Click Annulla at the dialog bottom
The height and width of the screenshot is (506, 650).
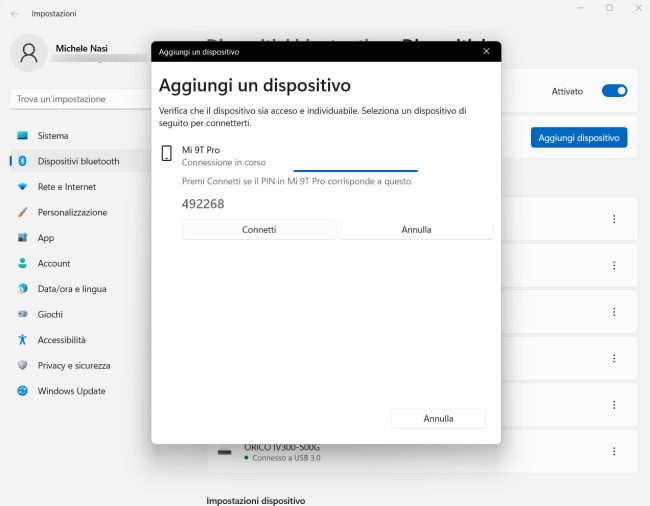tap(438, 418)
